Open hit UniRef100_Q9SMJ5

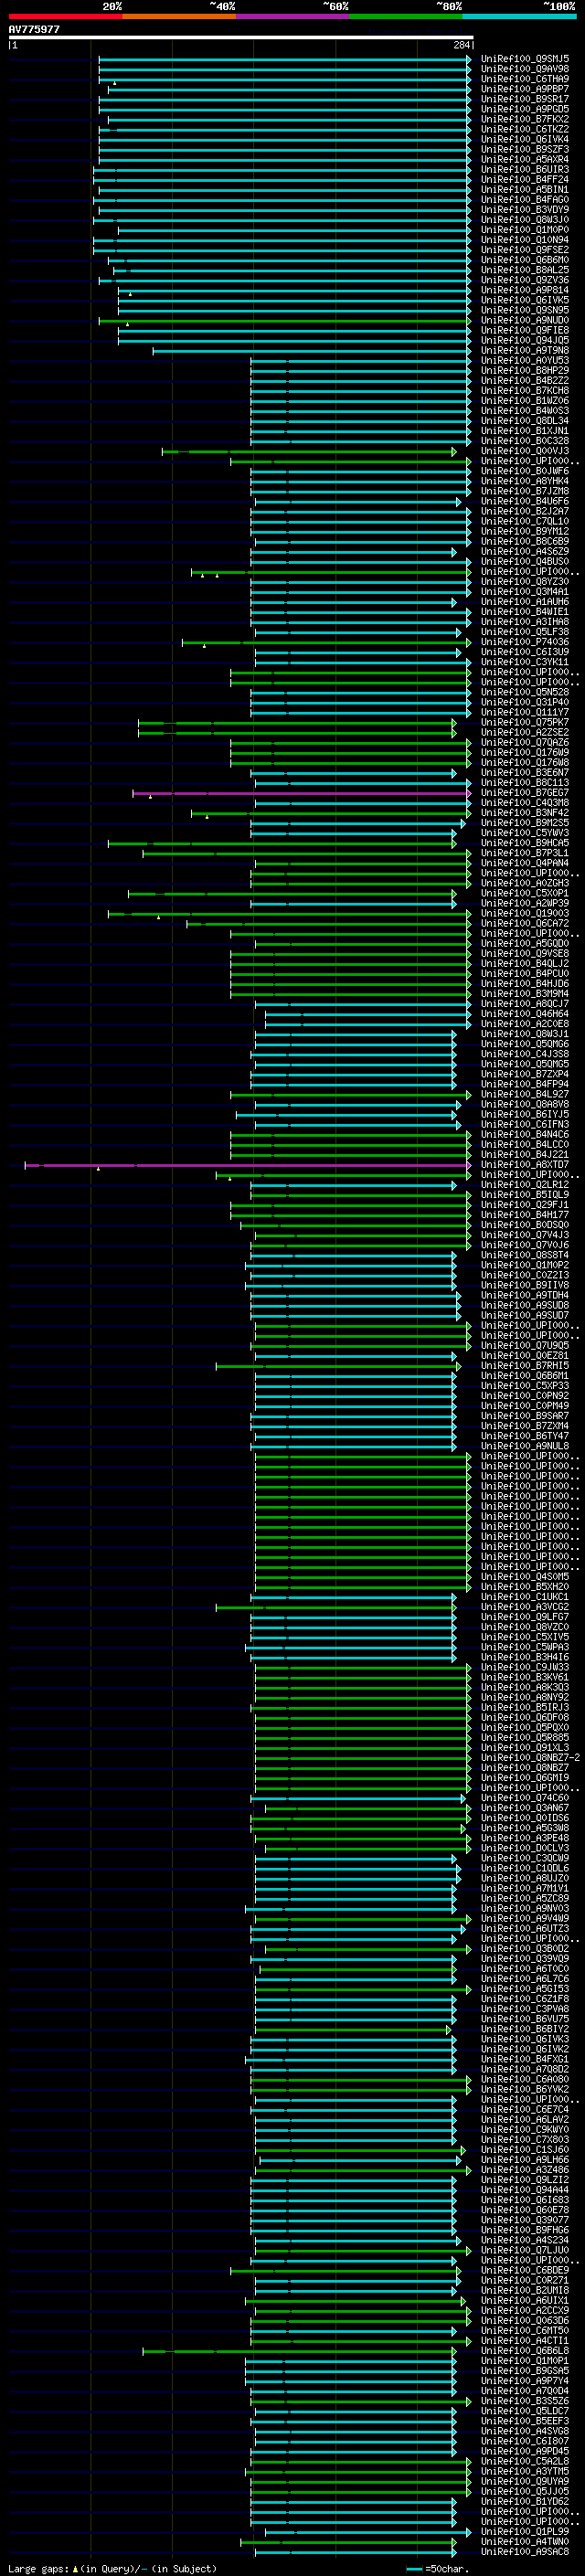tap(525, 59)
